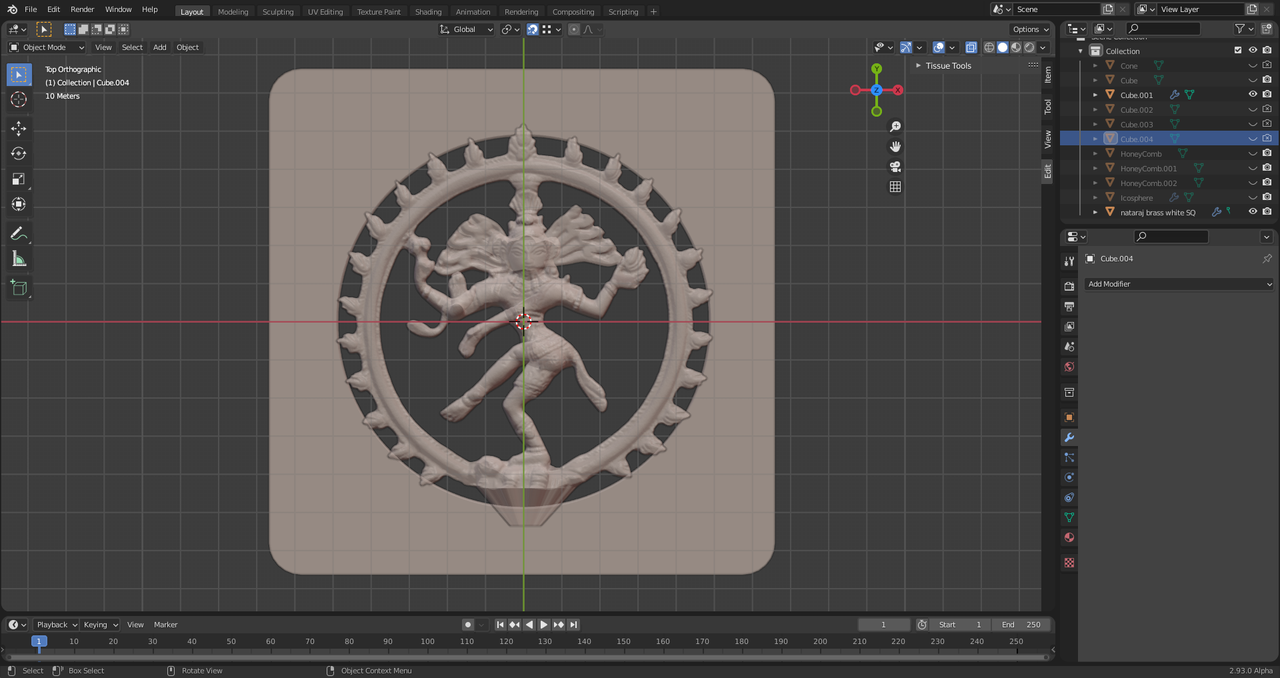Open the Texture properties tab
Image resolution: width=1280 pixels, height=678 pixels.
pyautogui.click(x=1069, y=563)
